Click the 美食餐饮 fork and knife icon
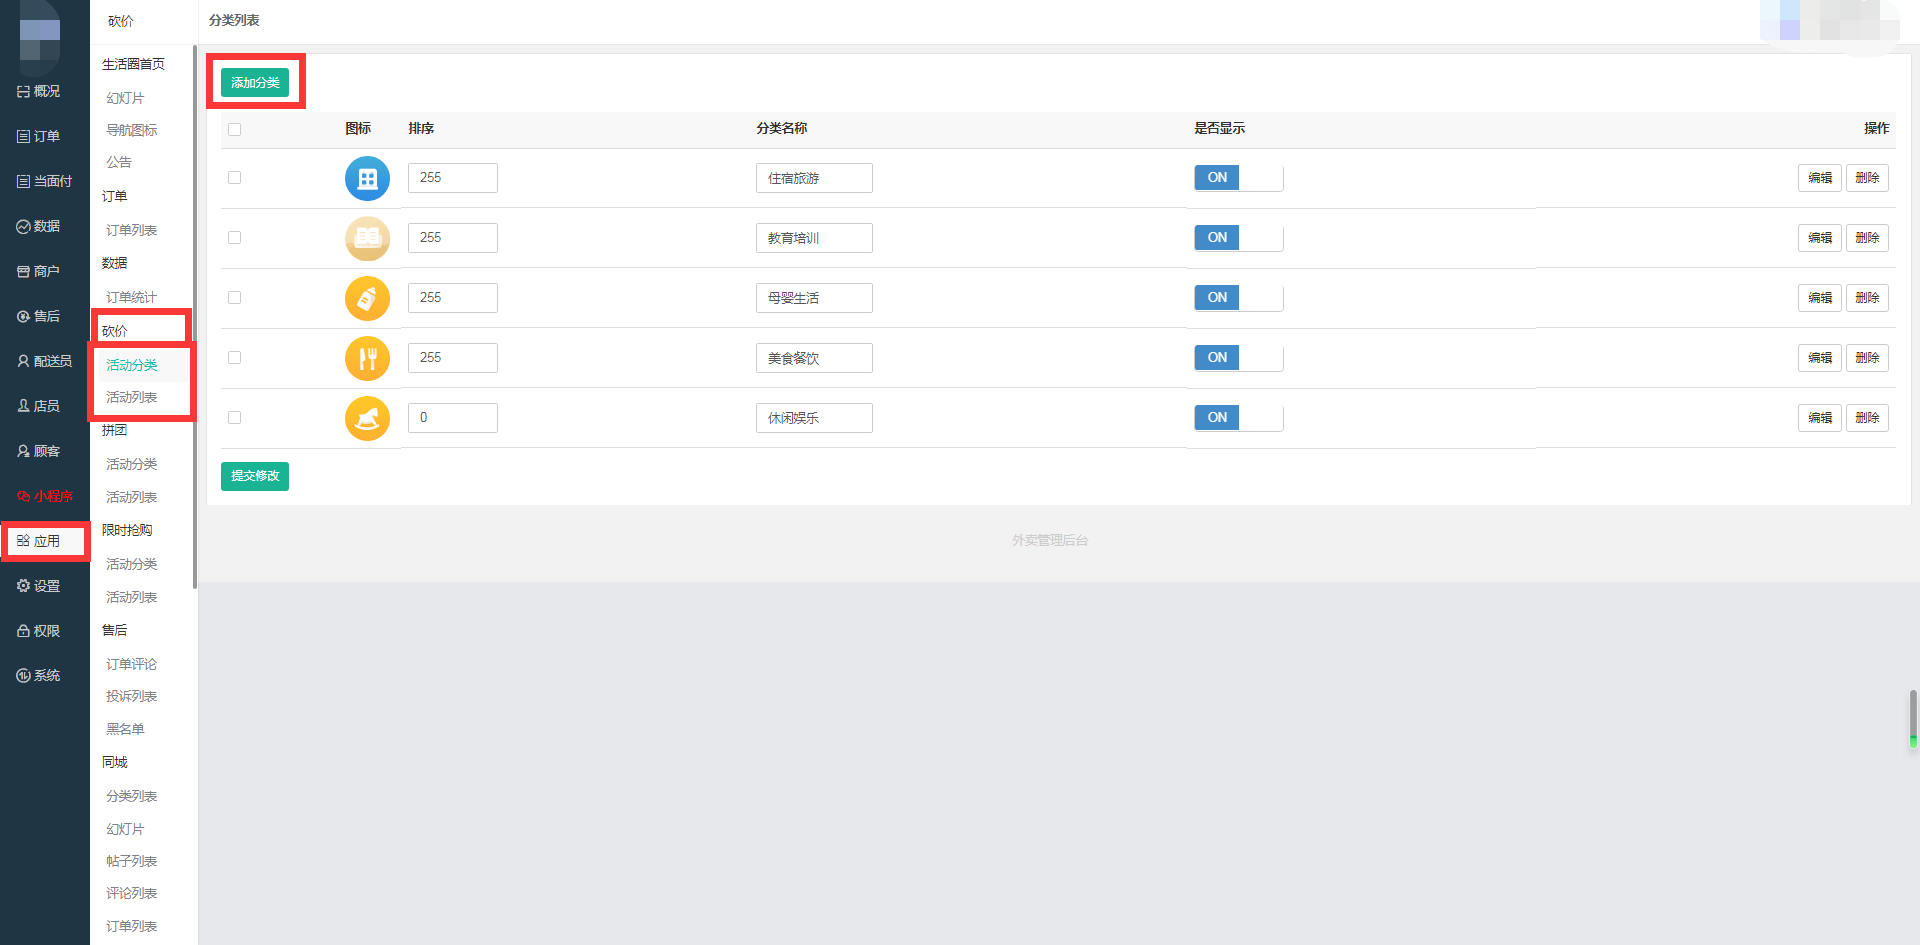 click(367, 358)
